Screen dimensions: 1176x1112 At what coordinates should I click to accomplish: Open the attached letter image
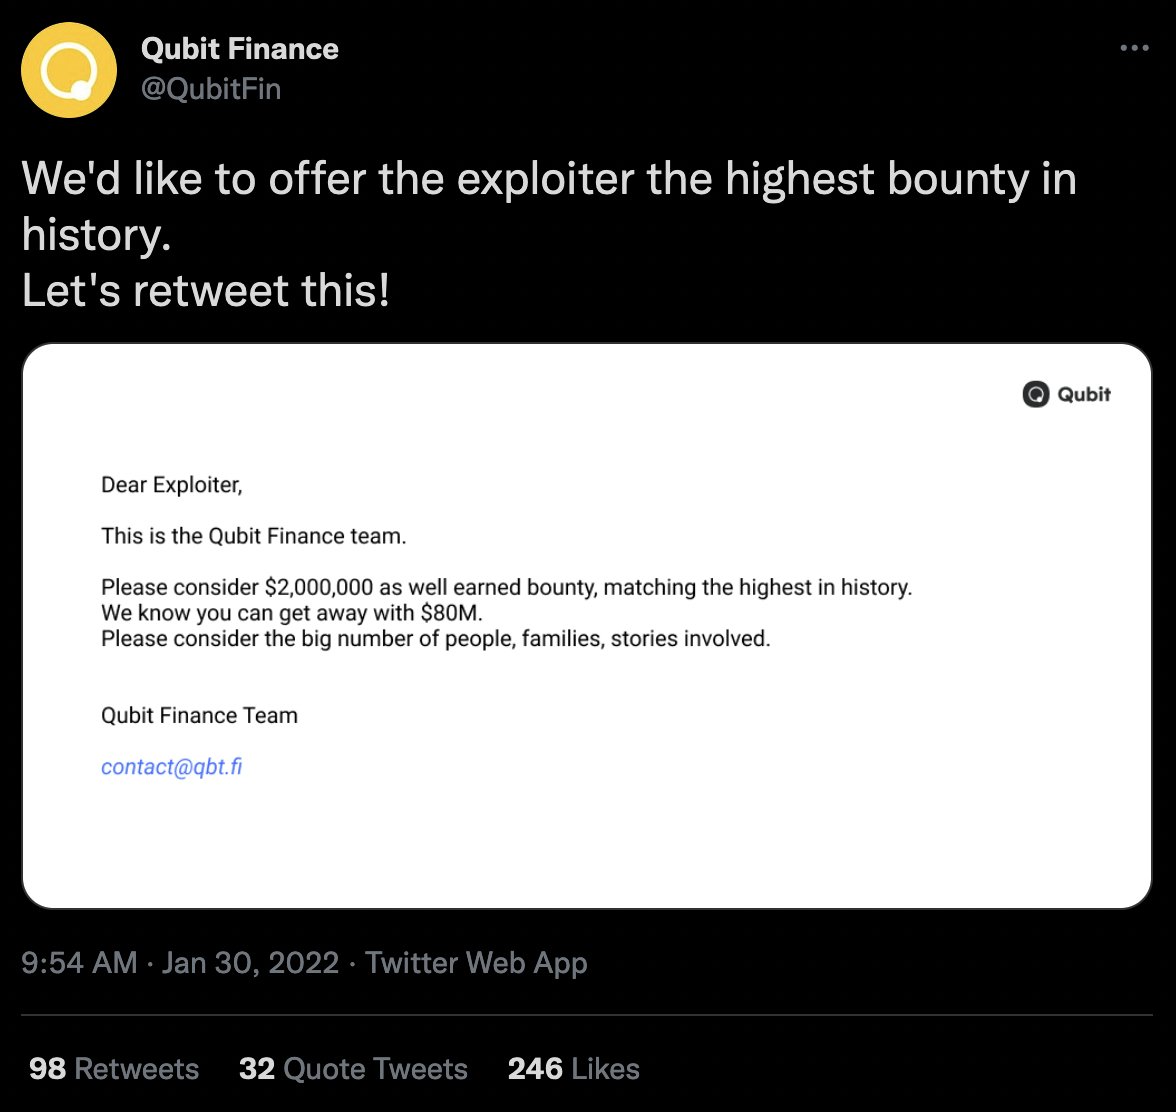coord(587,626)
